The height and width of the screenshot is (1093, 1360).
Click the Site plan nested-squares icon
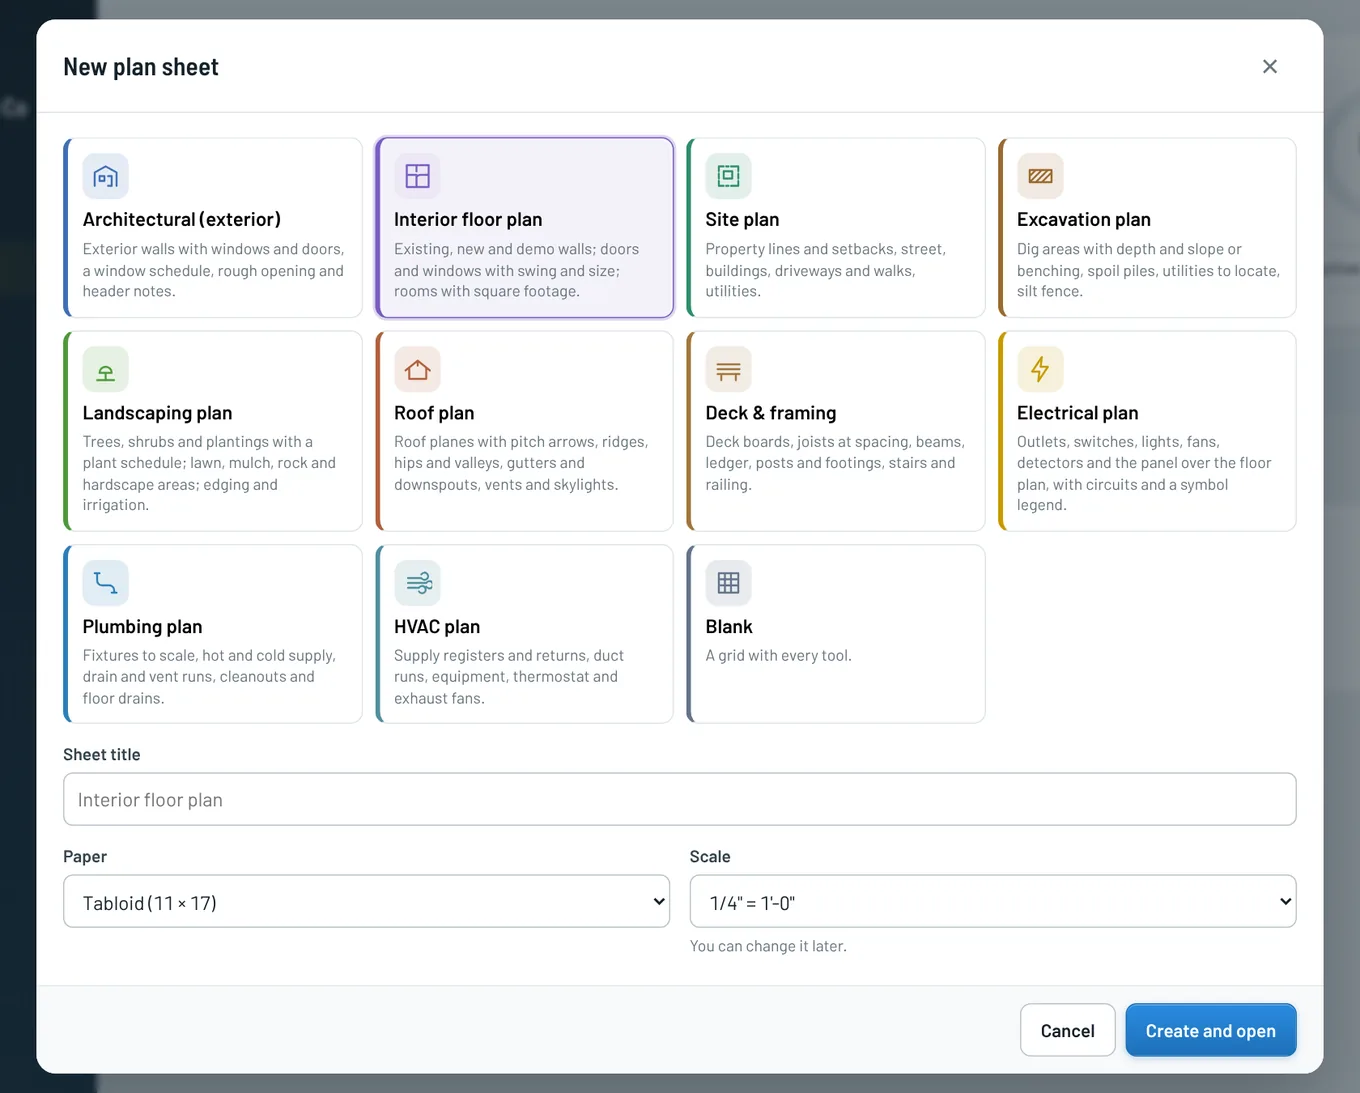pos(729,177)
